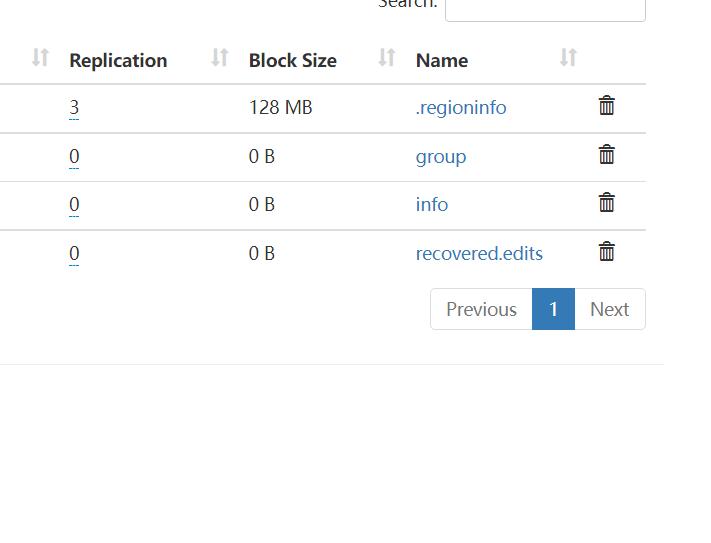Click sort arrows left of Replication header

click(40, 58)
